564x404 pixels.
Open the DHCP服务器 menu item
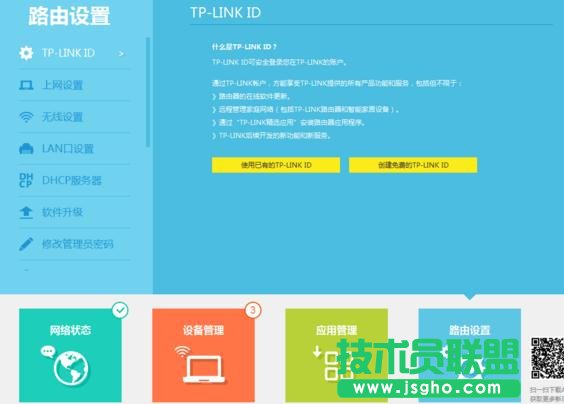click(x=74, y=180)
